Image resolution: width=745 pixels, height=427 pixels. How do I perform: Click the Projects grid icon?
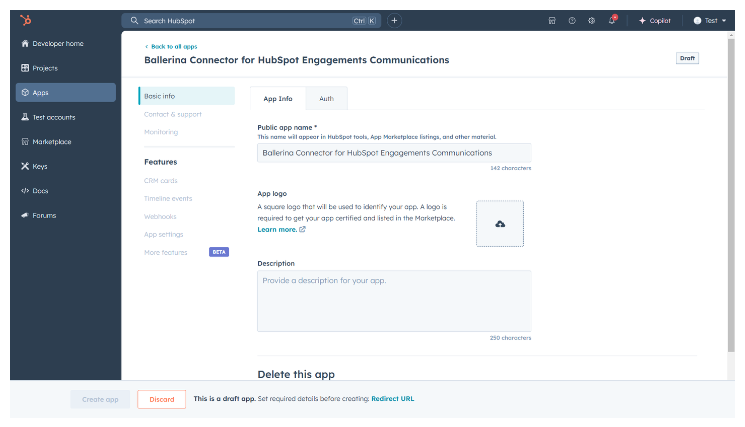click(x=25, y=68)
